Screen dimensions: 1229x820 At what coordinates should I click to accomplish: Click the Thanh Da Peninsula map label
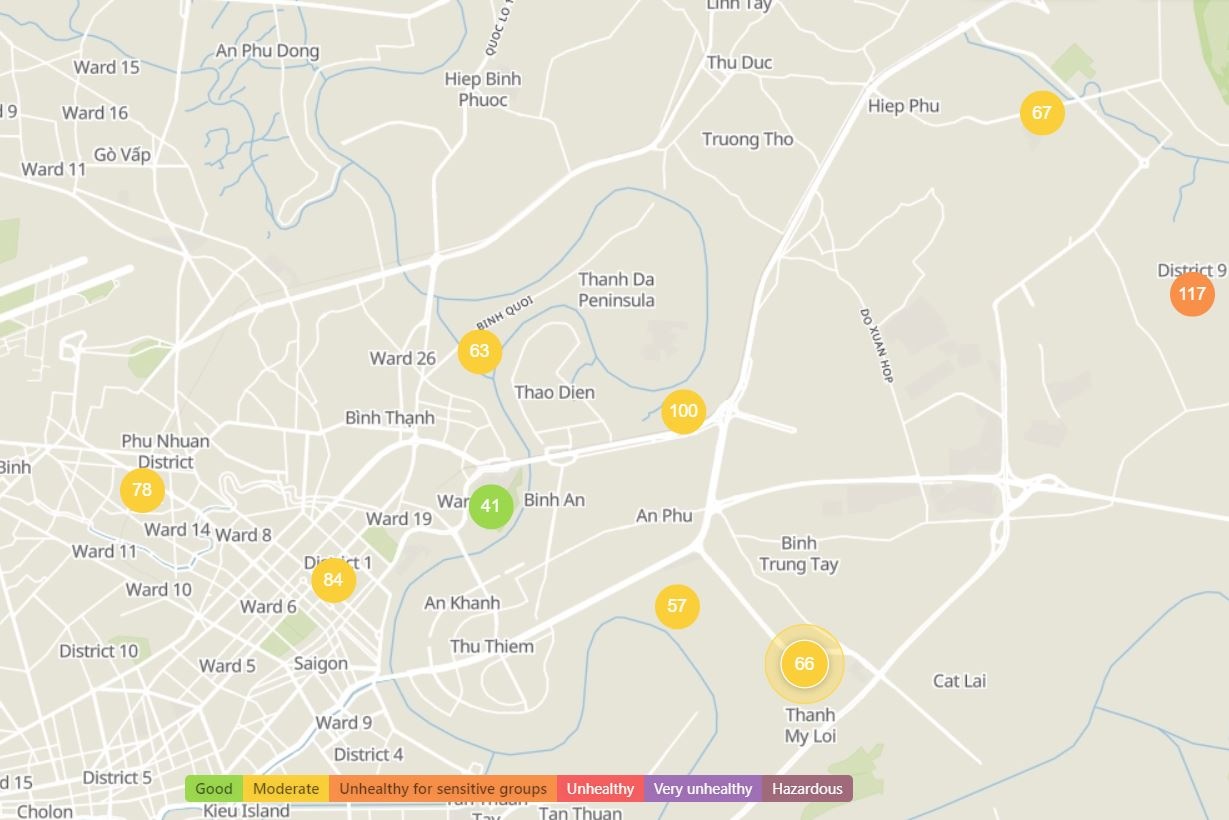(x=616, y=290)
